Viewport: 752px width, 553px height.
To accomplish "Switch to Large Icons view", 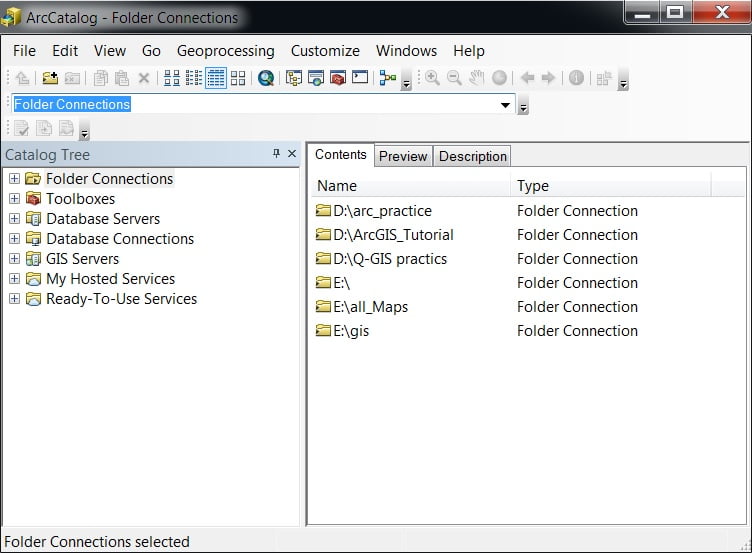I will click(172, 78).
